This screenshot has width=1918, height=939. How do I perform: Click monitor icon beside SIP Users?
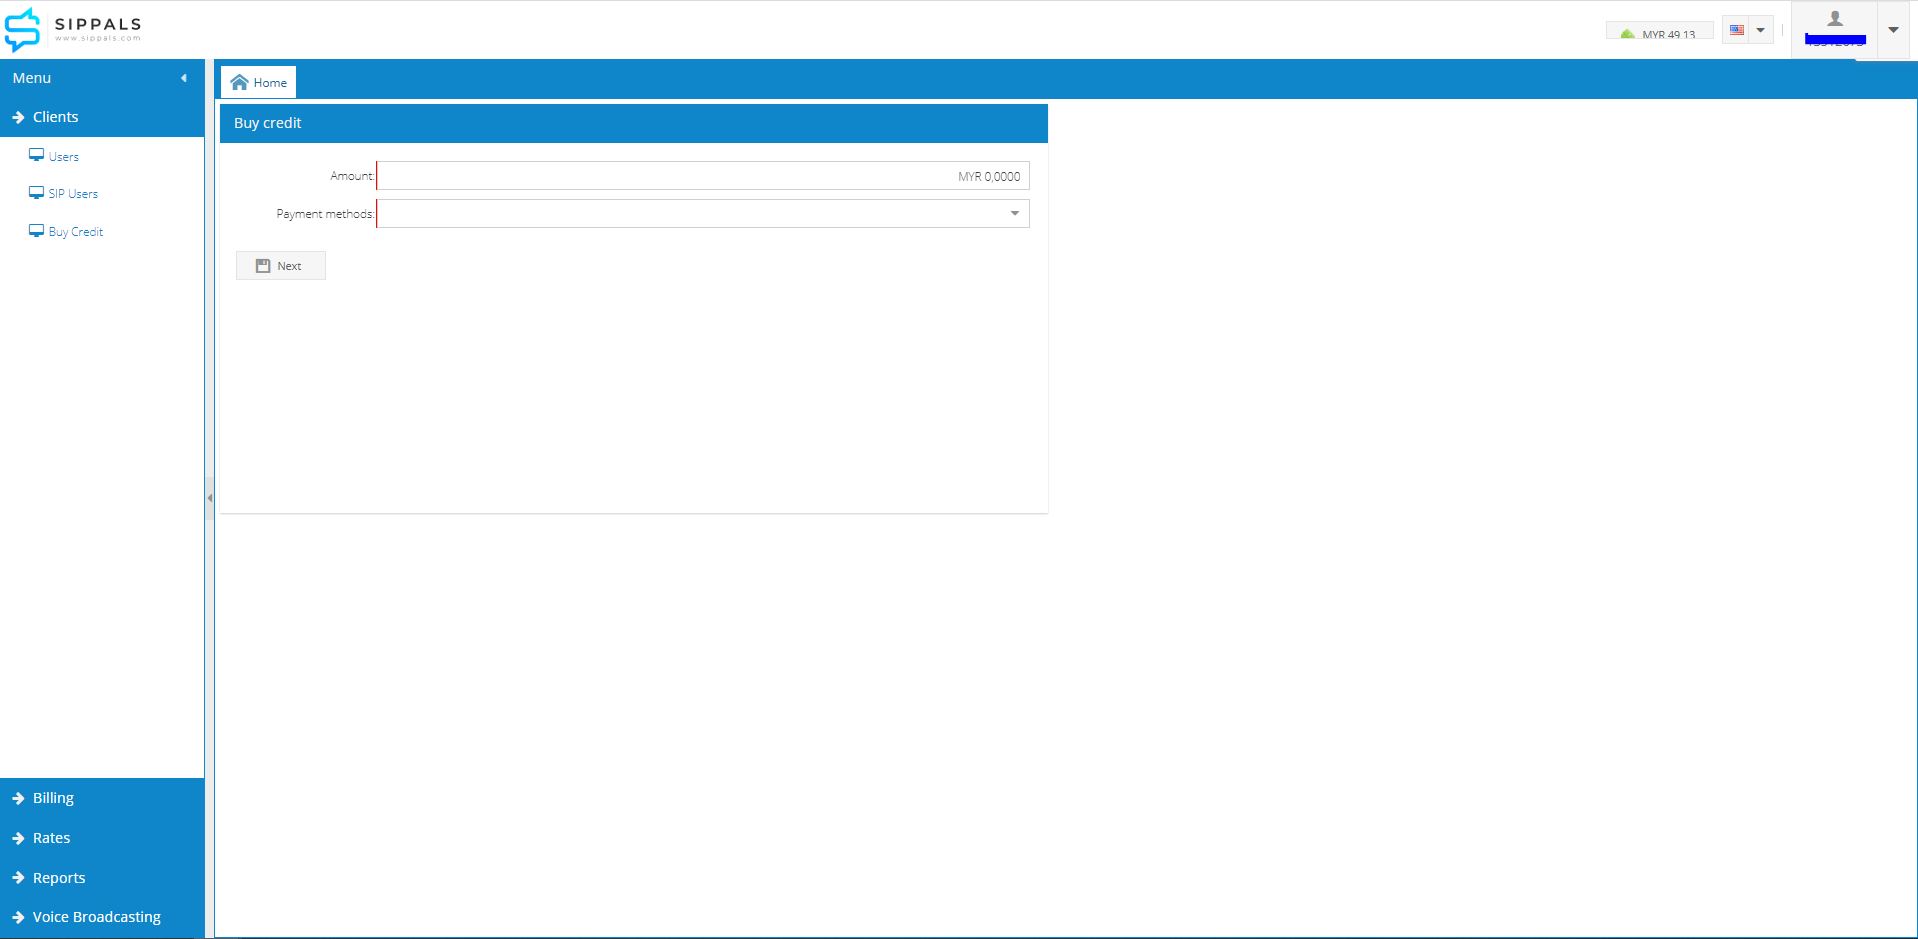(x=36, y=193)
